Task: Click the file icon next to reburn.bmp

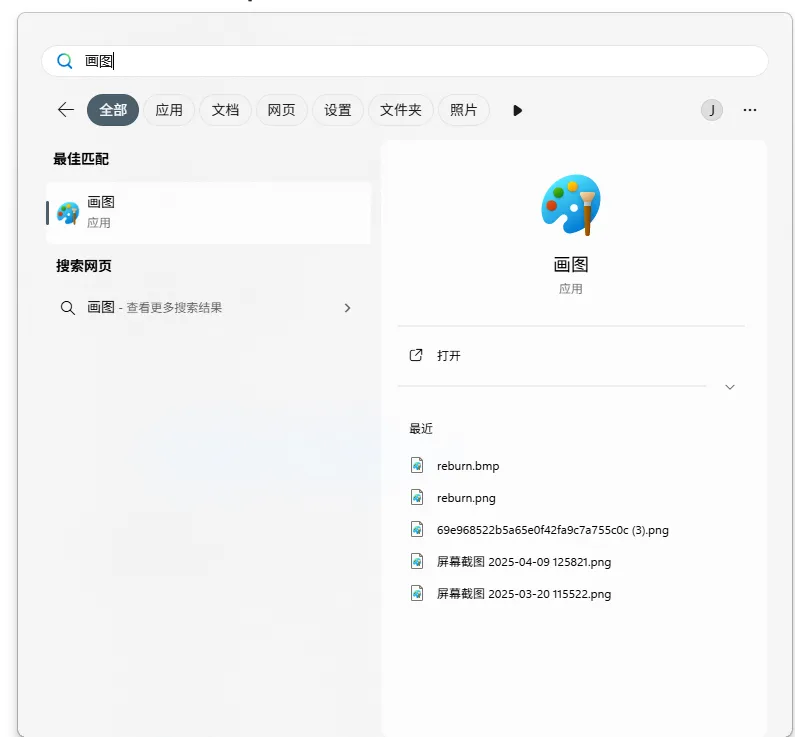Action: (x=417, y=465)
